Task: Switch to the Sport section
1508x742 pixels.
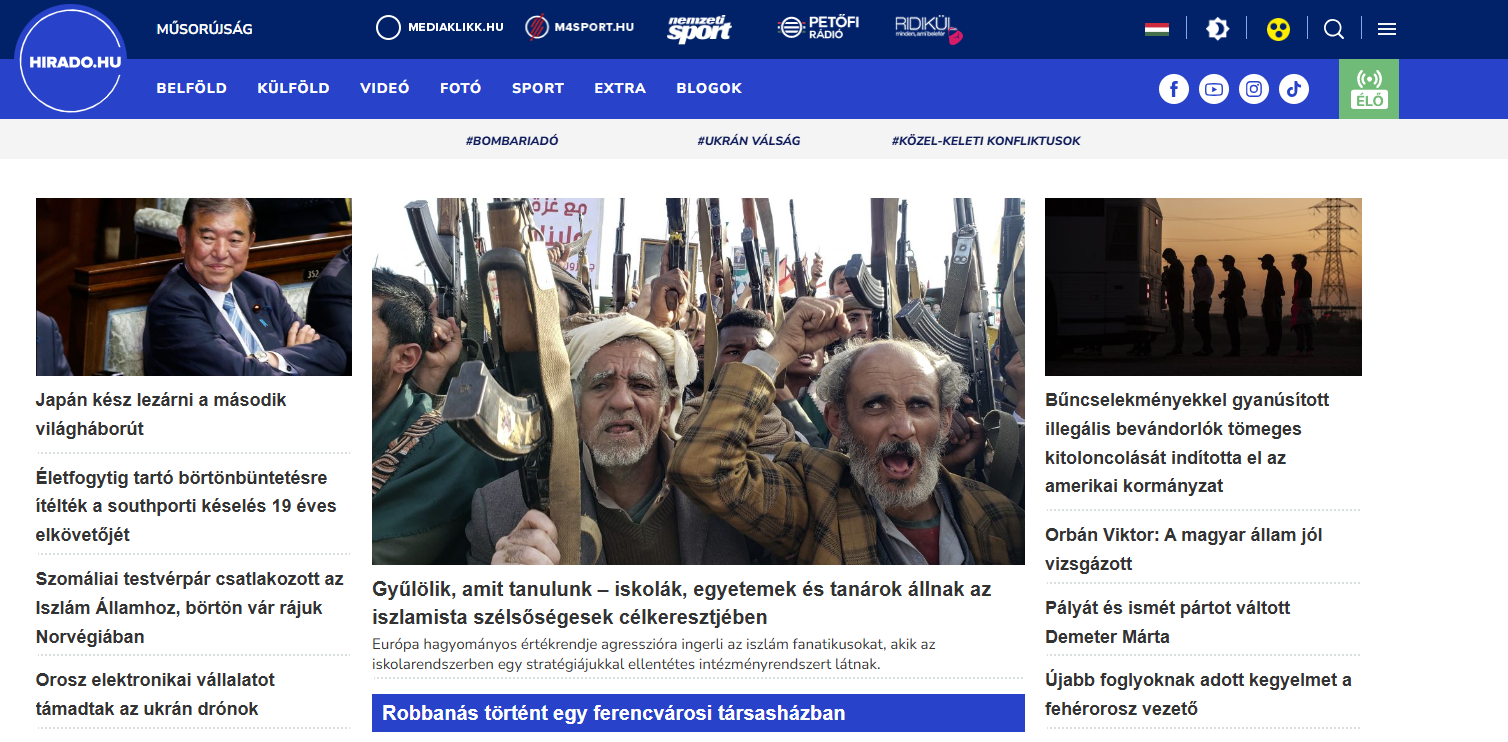Action: pyautogui.click(x=538, y=88)
